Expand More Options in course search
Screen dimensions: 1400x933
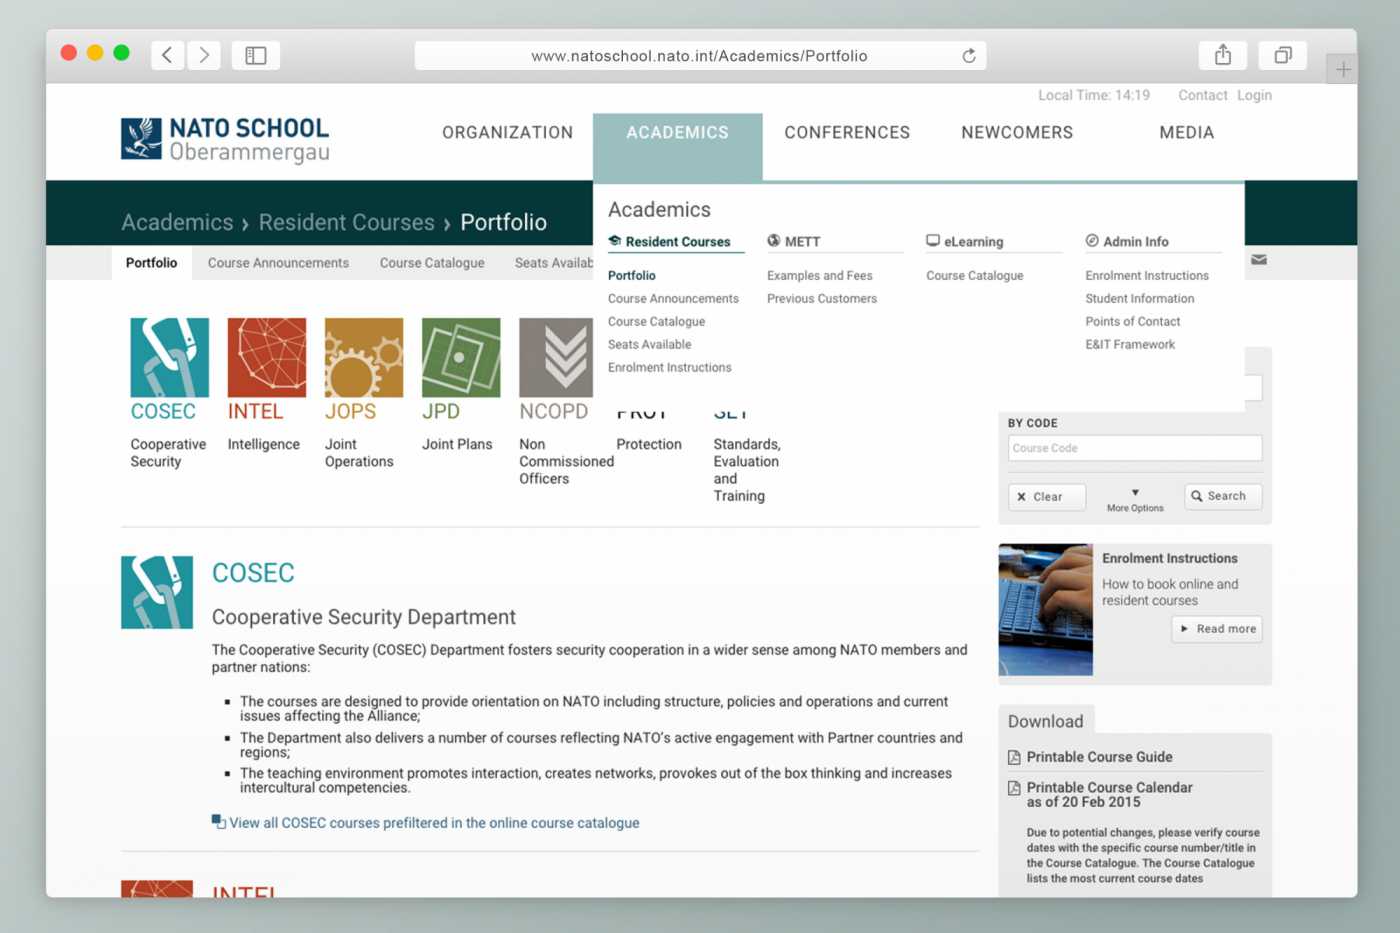(x=1135, y=500)
